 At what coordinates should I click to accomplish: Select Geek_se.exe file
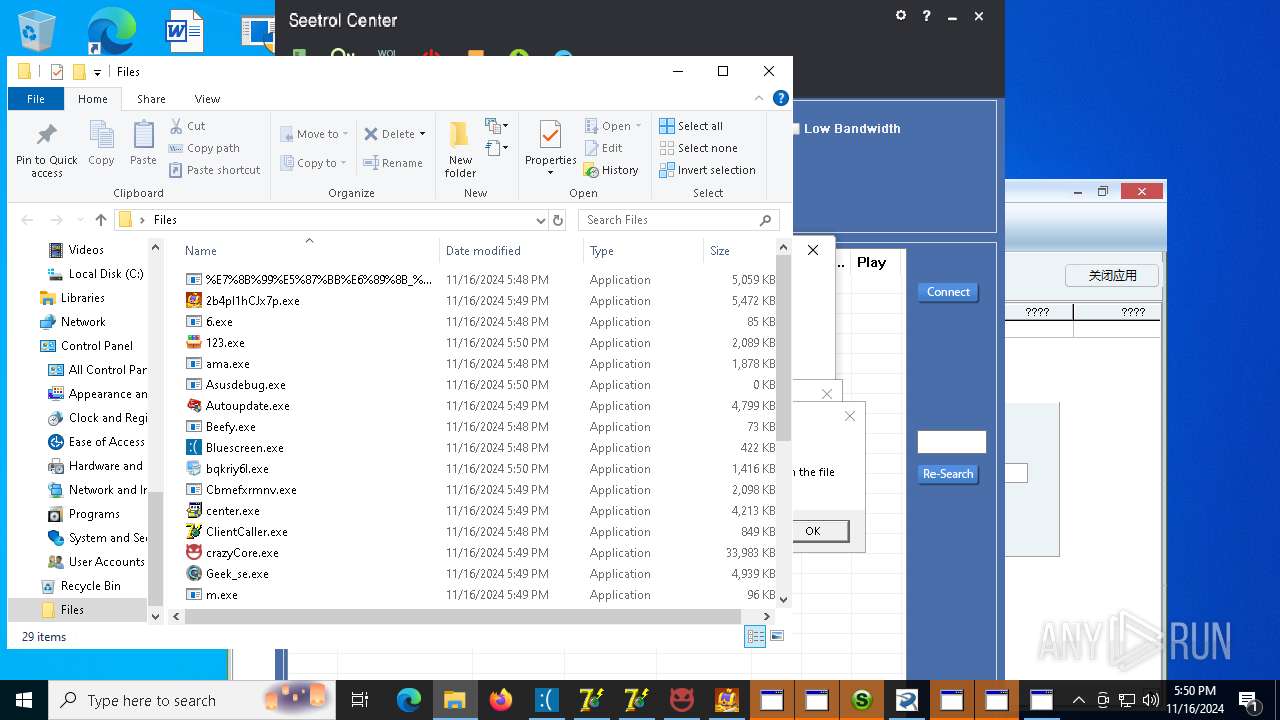237,574
